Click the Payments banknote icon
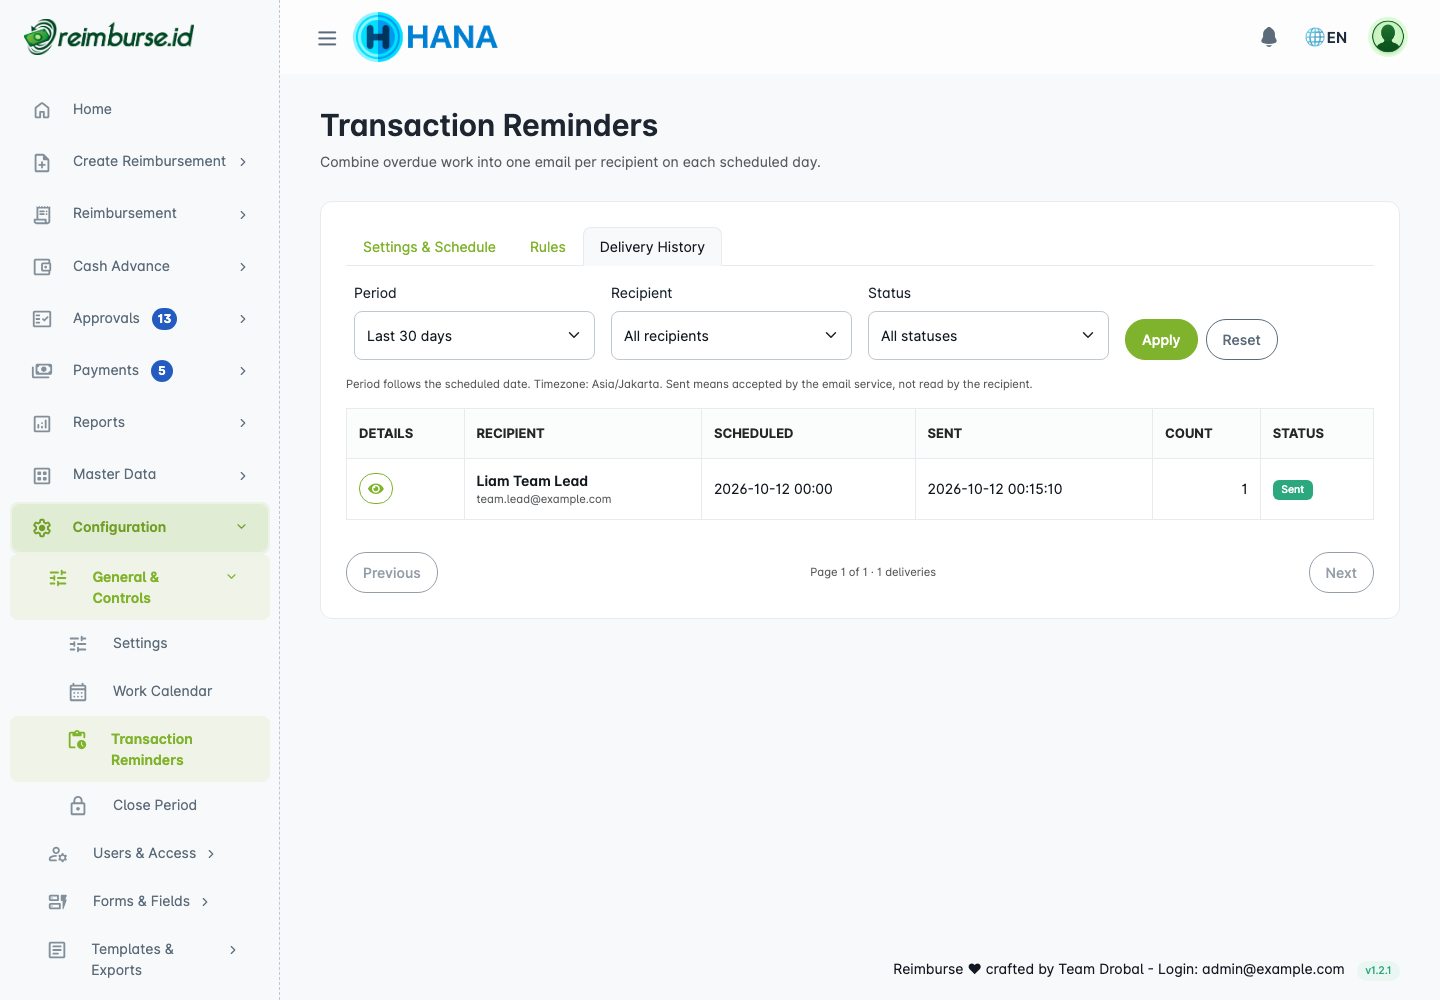Image resolution: width=1440 pixels, height=1000 pixels. 42,371
